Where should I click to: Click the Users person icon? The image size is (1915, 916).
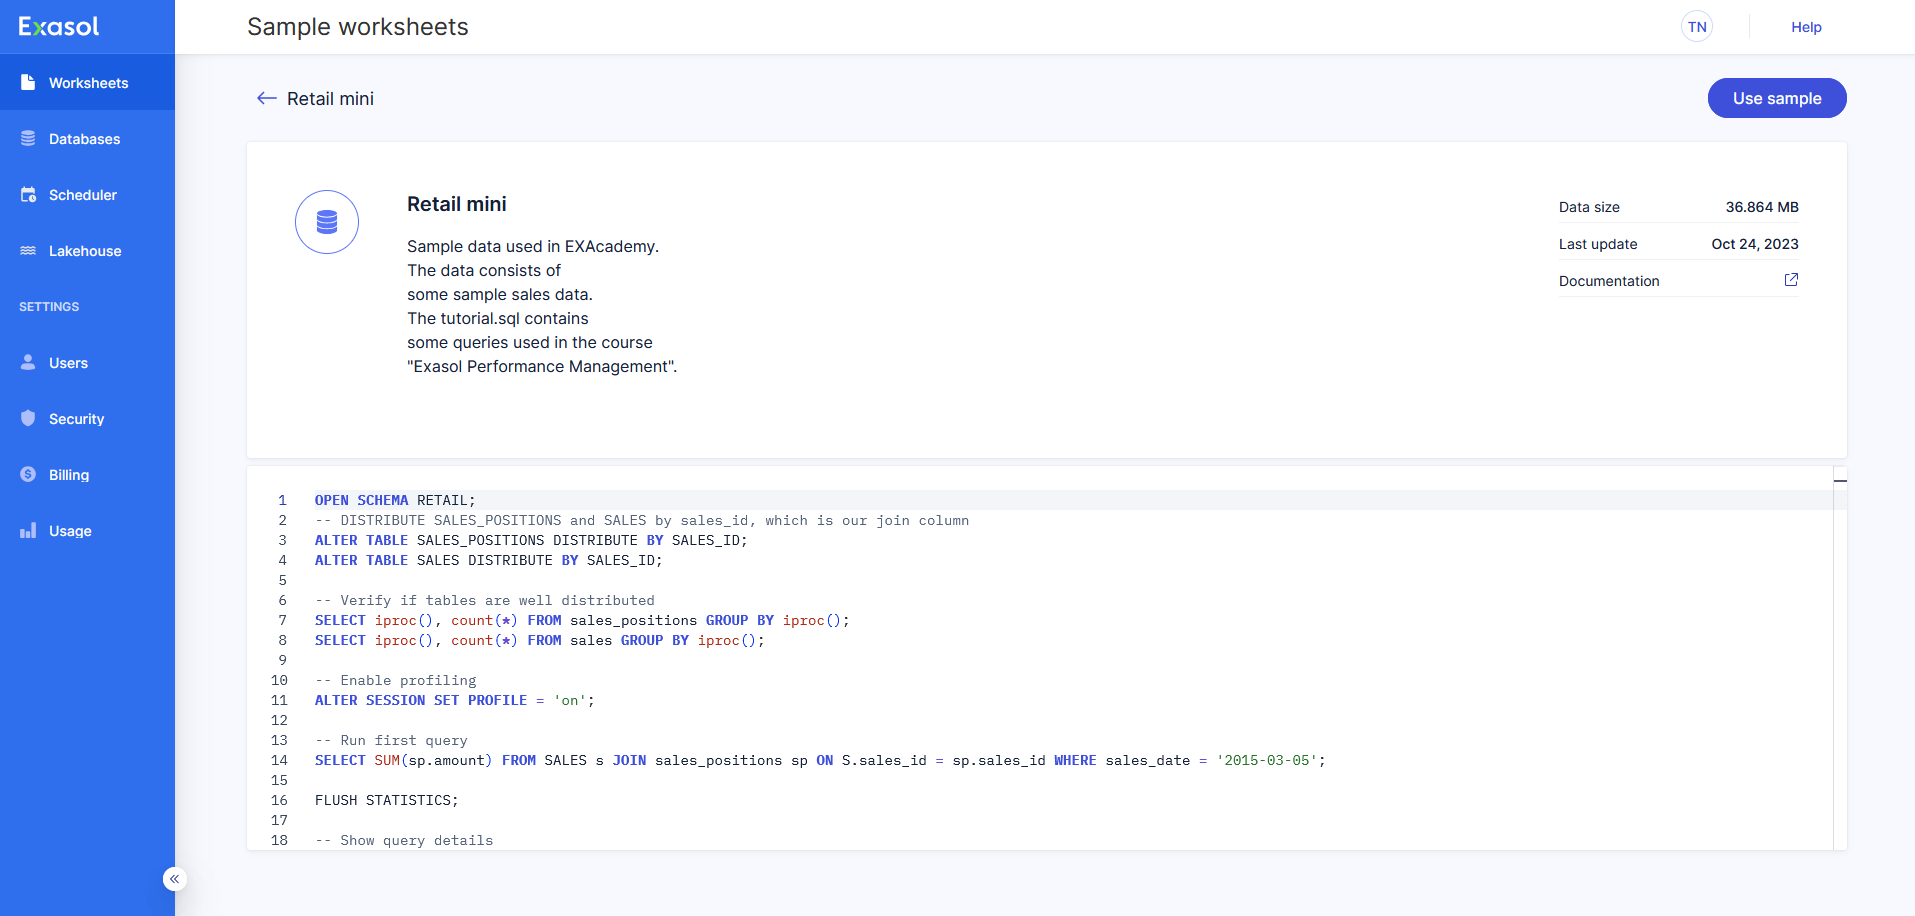point(28,362)
